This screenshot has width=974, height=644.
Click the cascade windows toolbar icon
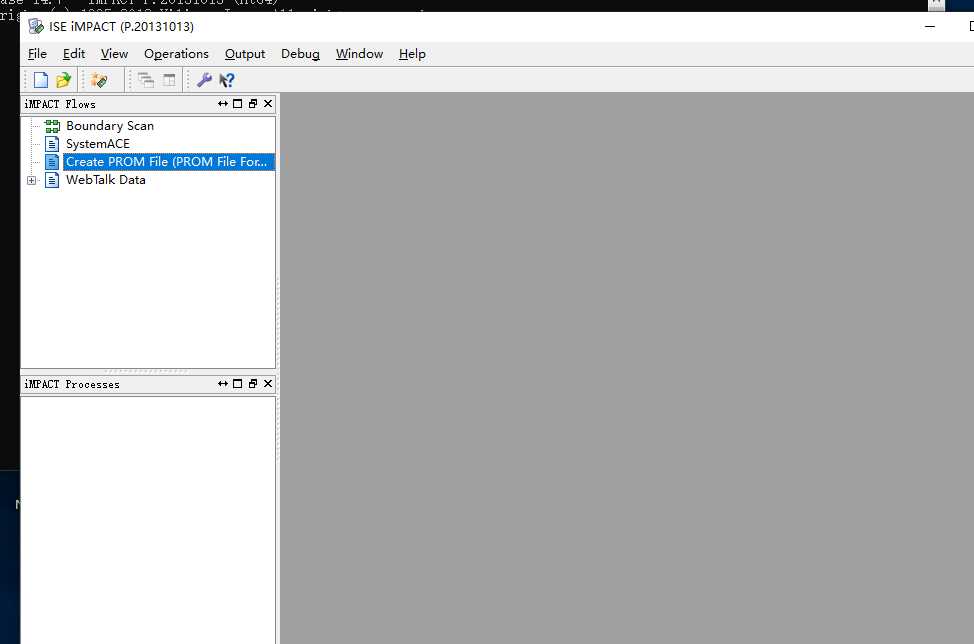tap(146, 80)
